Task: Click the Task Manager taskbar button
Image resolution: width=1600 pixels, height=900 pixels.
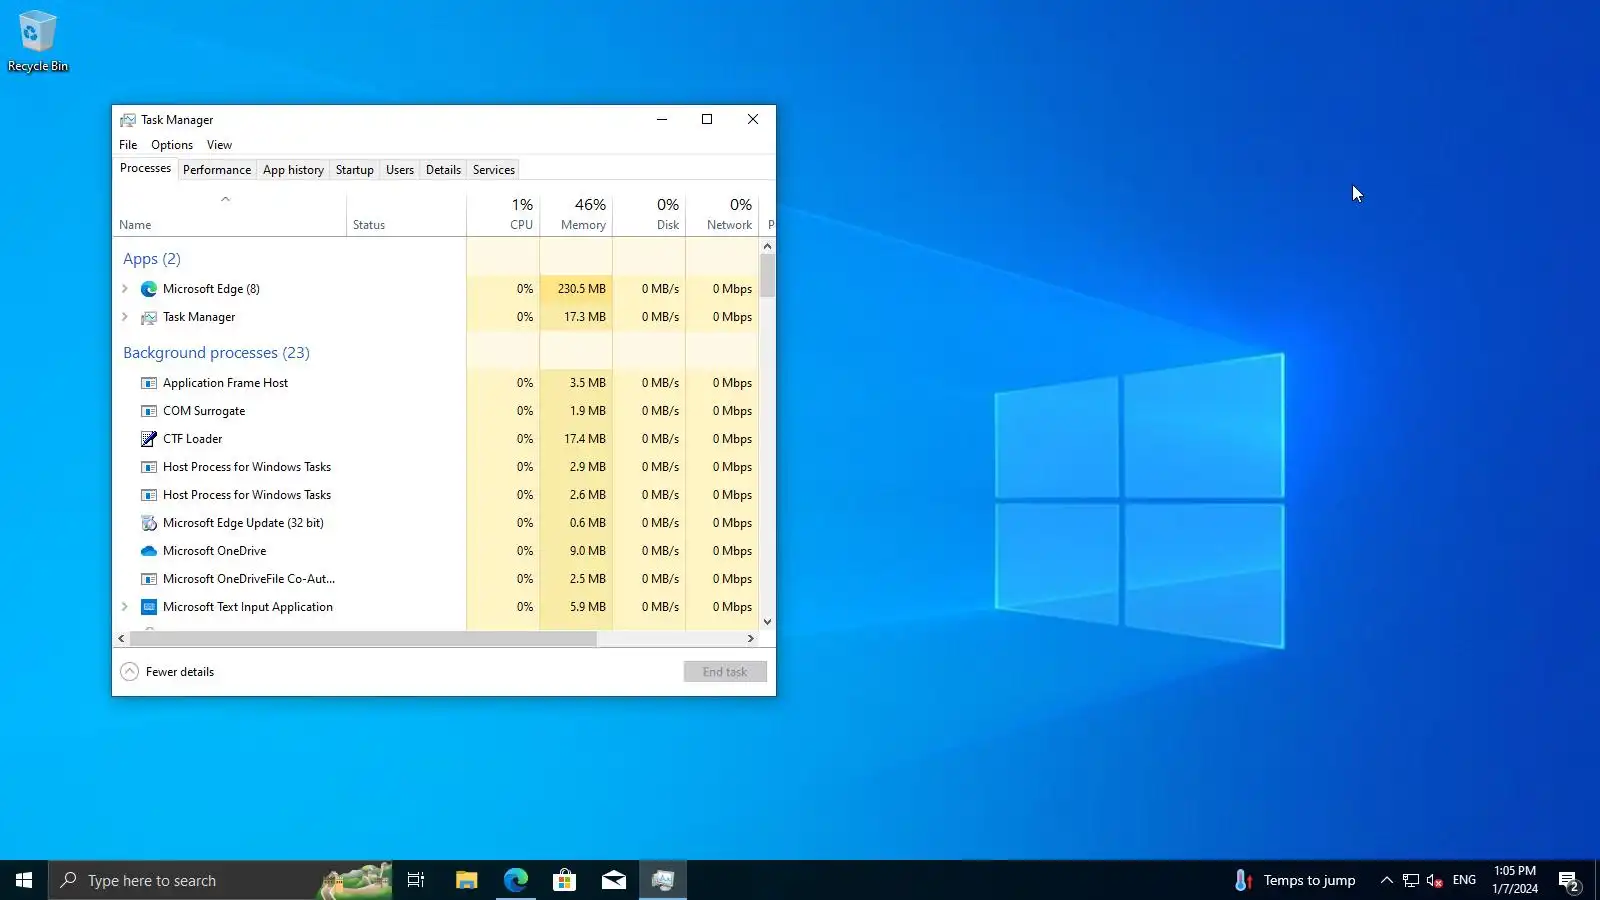Action: 662,880
